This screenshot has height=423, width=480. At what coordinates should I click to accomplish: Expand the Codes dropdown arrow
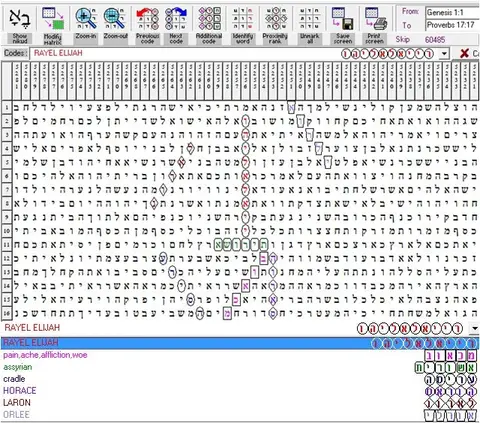click(444, 53)
